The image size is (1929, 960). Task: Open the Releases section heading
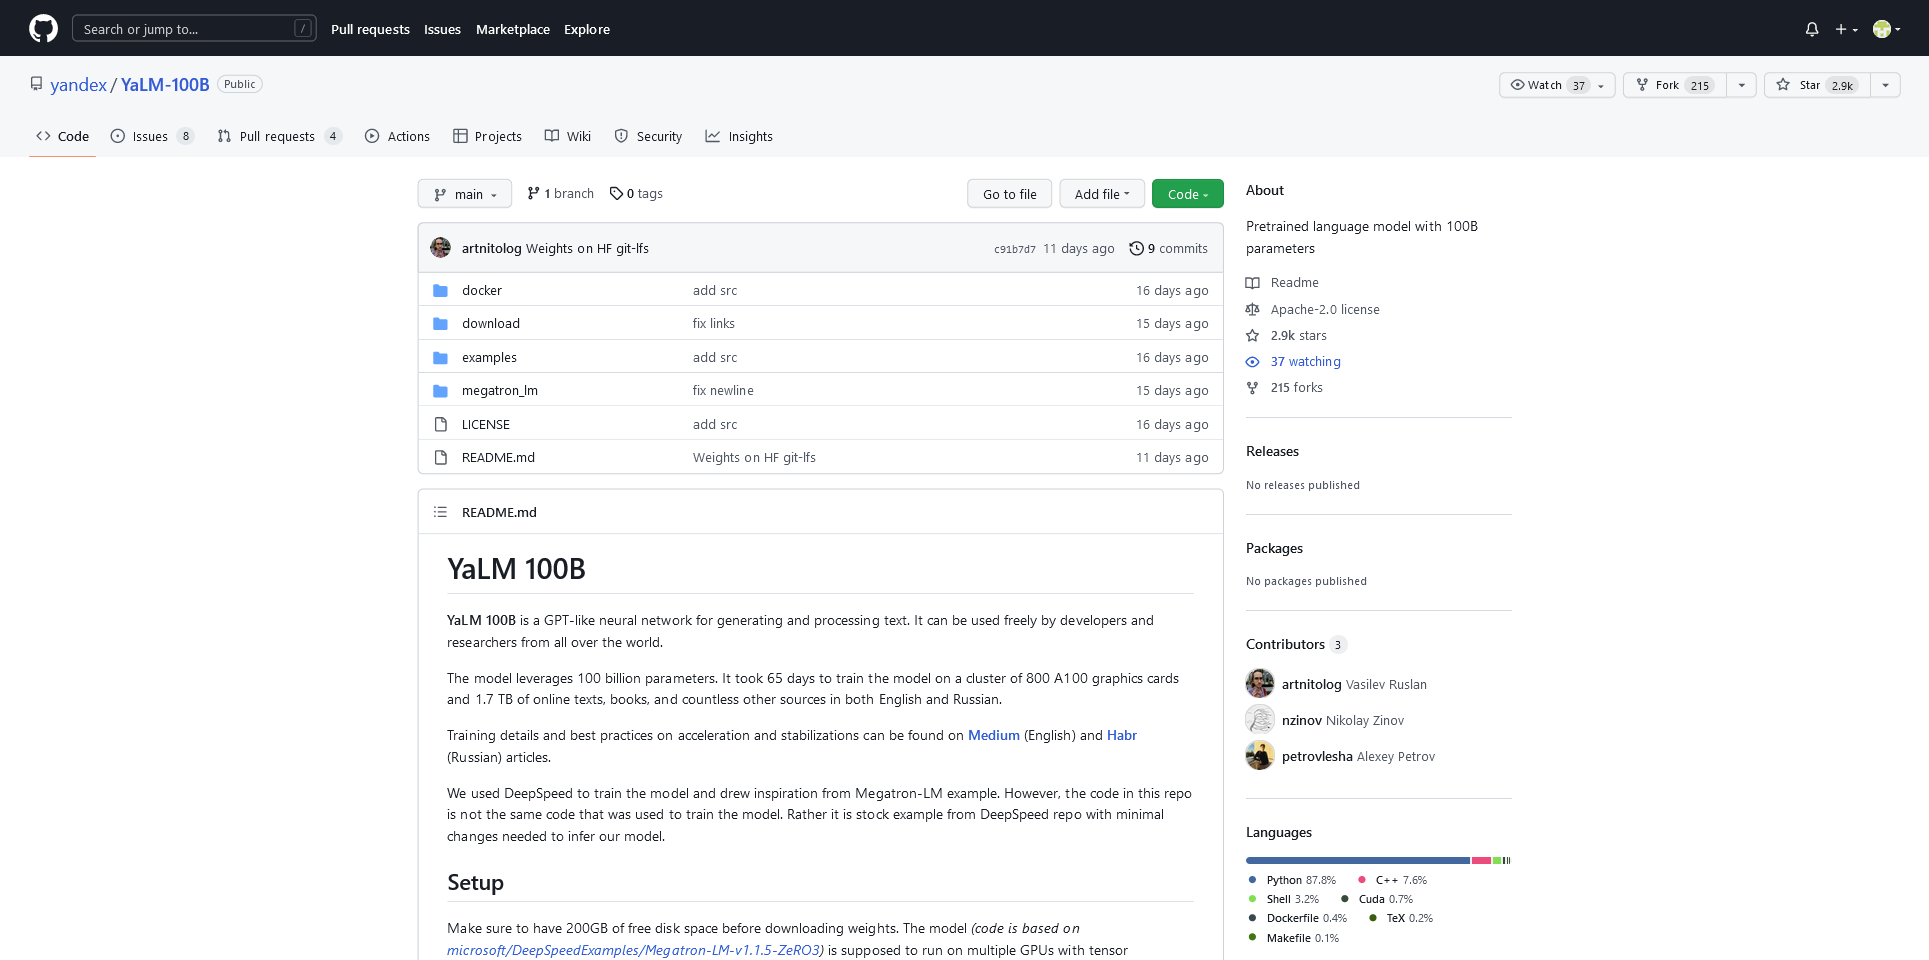pyautogui.click(x=1272, y=451)
